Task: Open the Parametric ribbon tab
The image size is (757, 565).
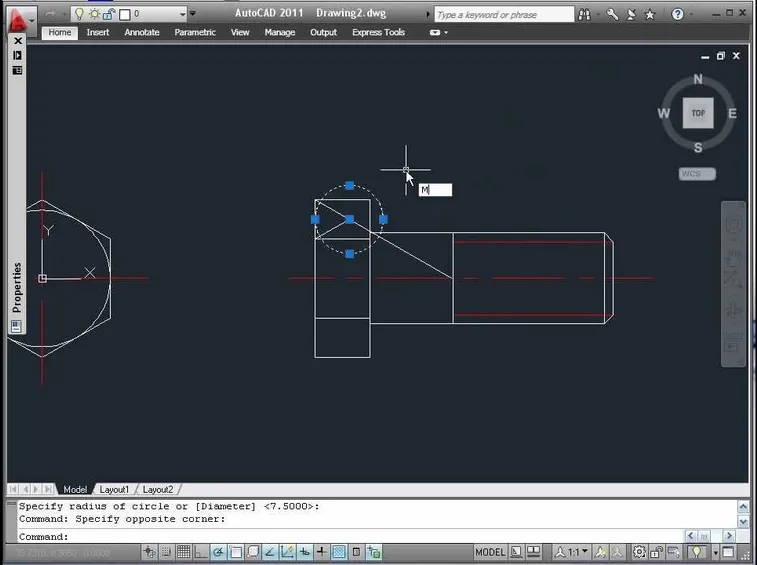Action: tap(195, 32)
